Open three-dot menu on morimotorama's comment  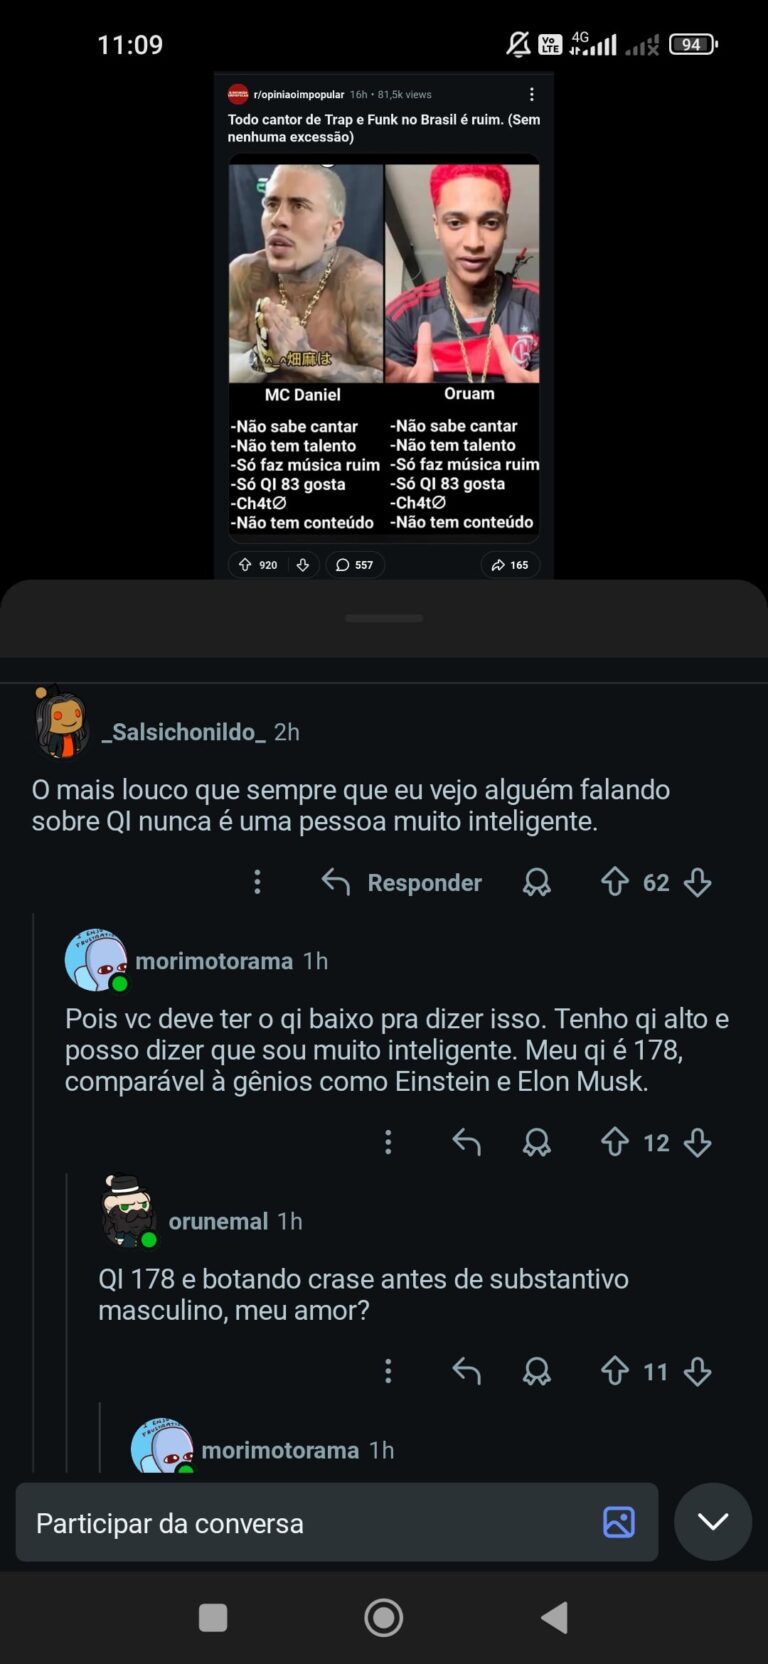pos(388,1142)
